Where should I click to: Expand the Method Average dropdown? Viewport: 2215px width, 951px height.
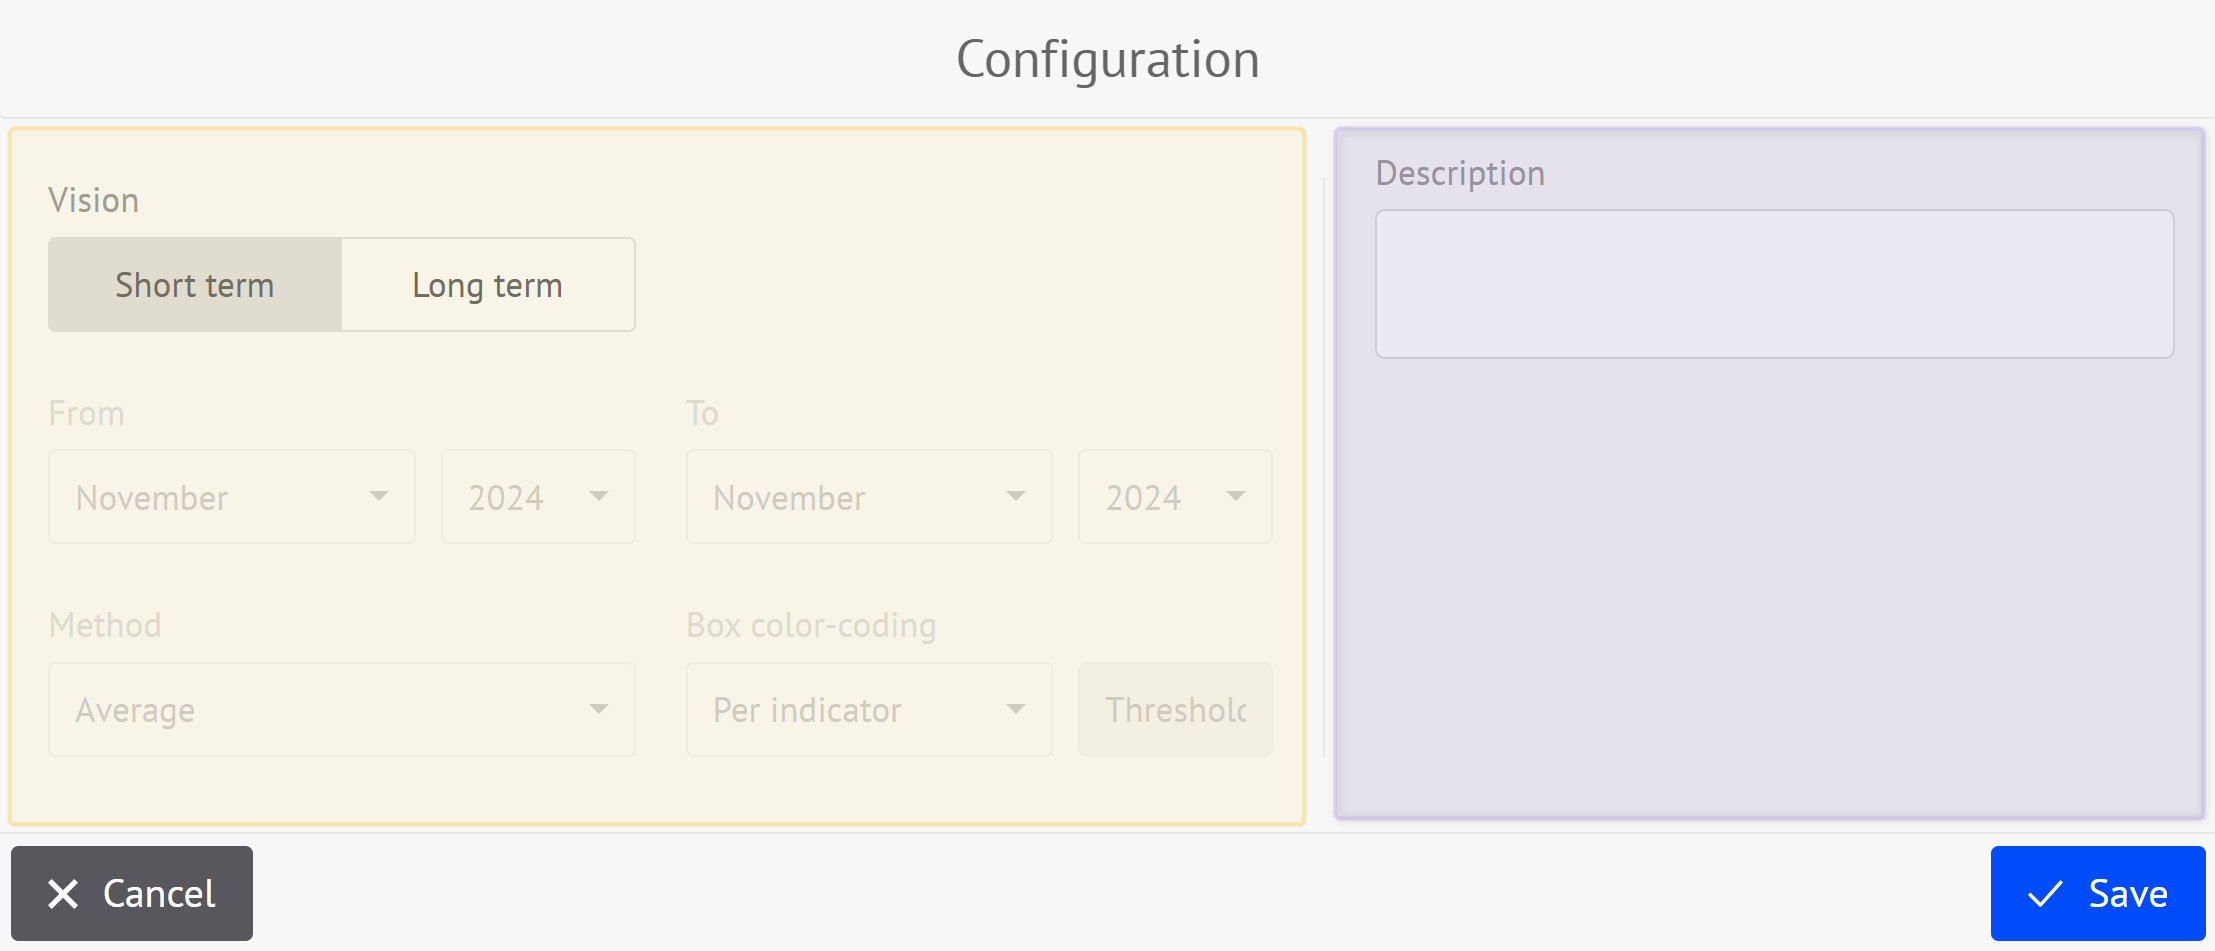[x=341, y=710]
